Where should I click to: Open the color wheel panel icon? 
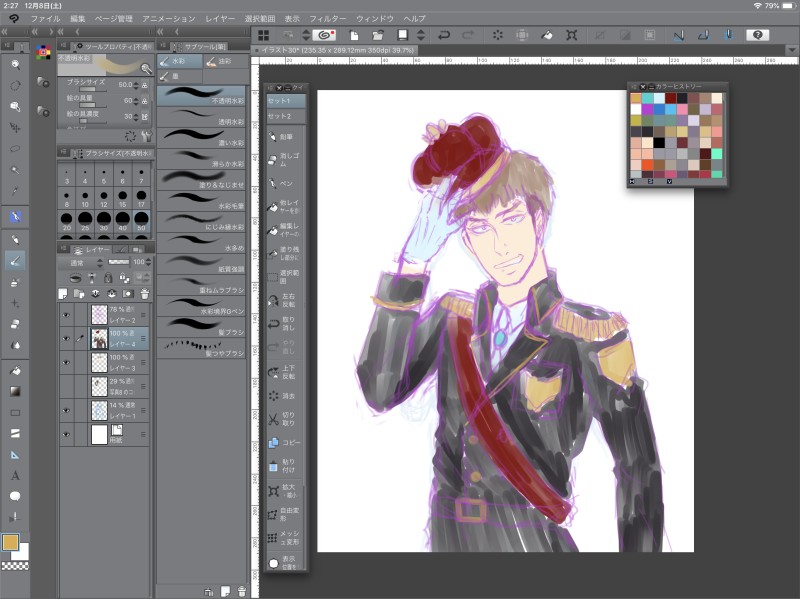pos(43,52)
